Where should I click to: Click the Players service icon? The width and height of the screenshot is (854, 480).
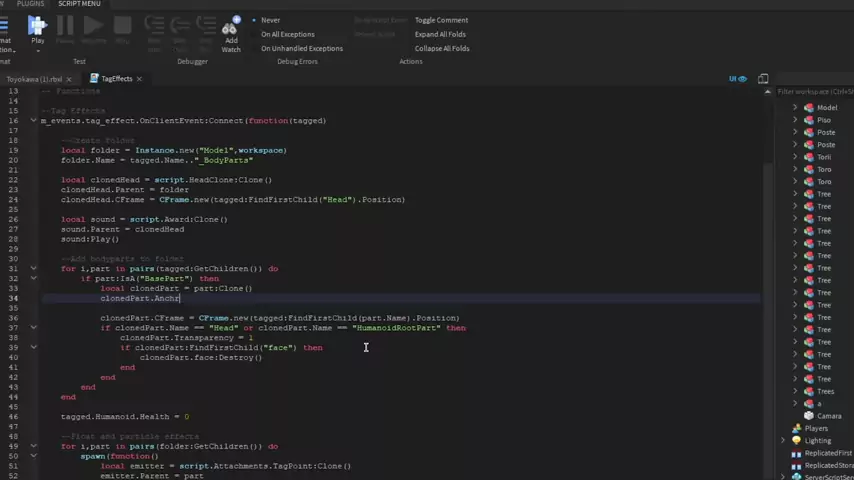coord(796,428)
